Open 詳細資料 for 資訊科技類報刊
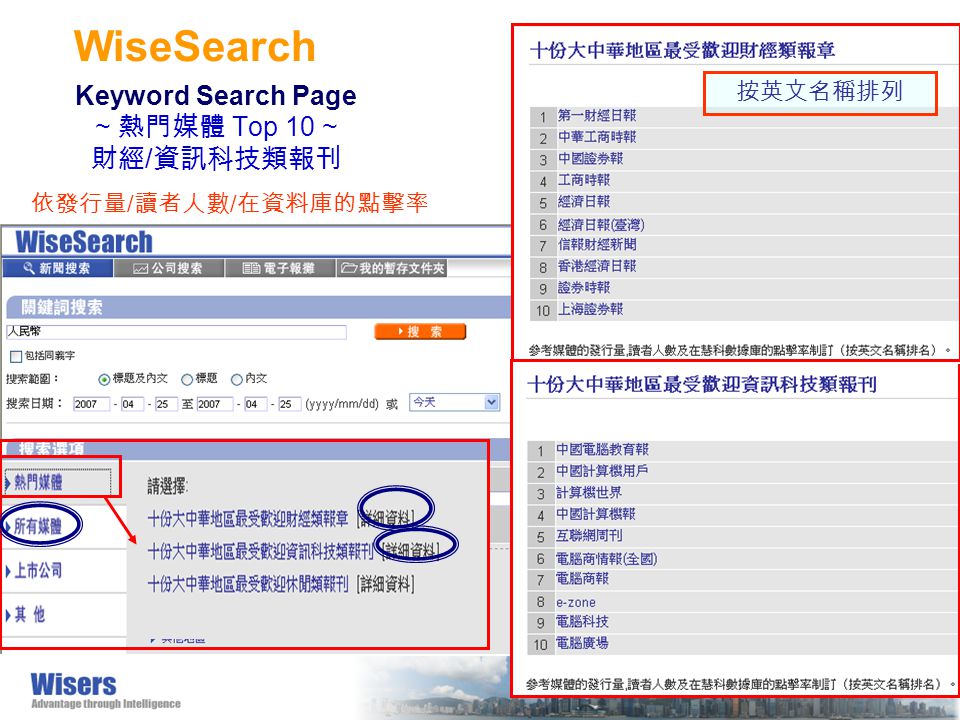This screenshot has height=720, width=960. 411,551
